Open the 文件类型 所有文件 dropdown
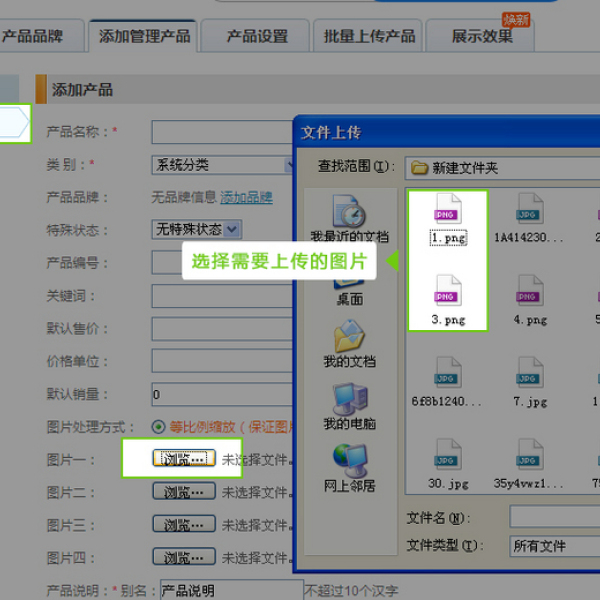 point(554,546)
